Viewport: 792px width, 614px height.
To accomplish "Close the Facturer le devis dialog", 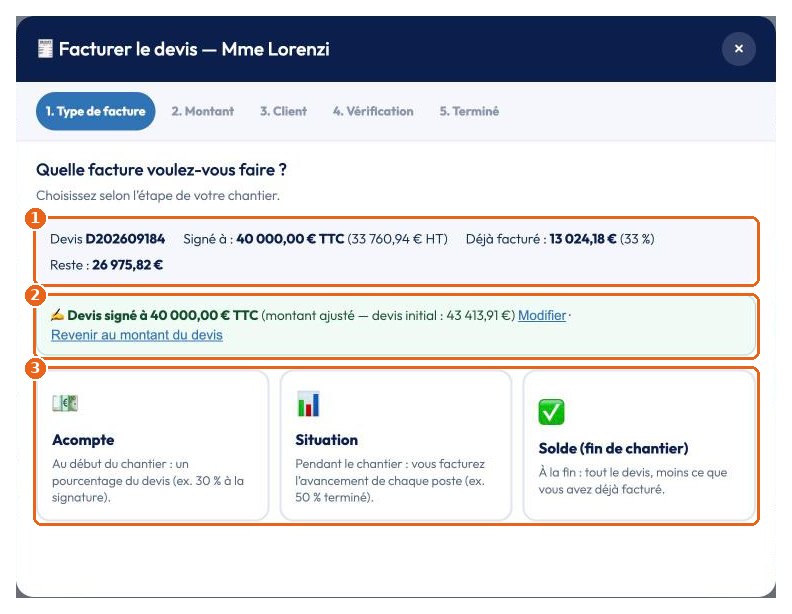I will click(738, 49).
